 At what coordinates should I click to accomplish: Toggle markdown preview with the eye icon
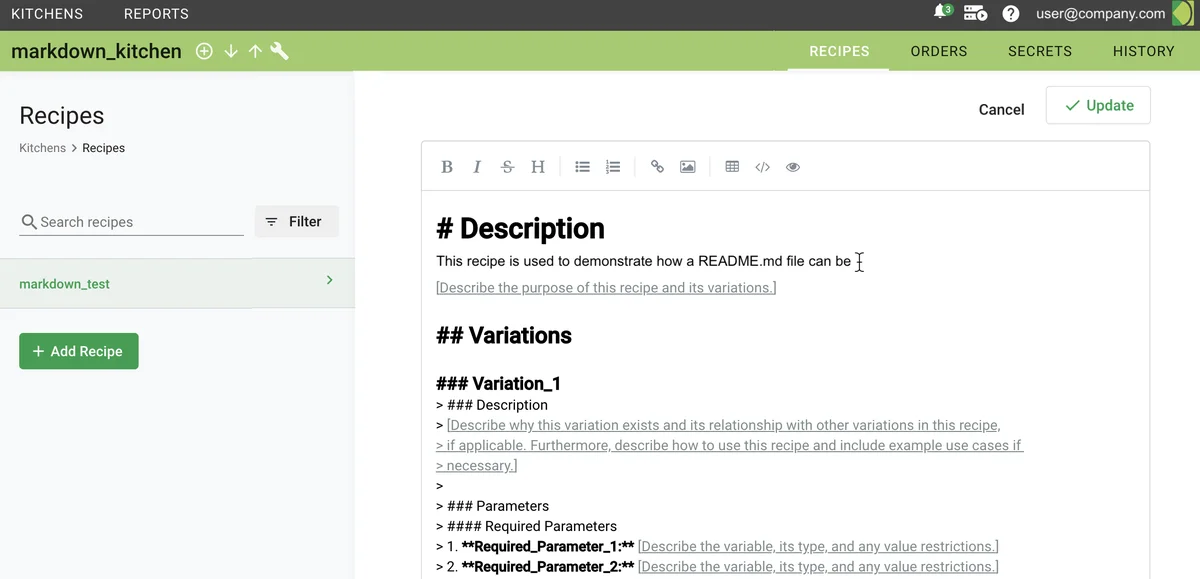[793, 167]
